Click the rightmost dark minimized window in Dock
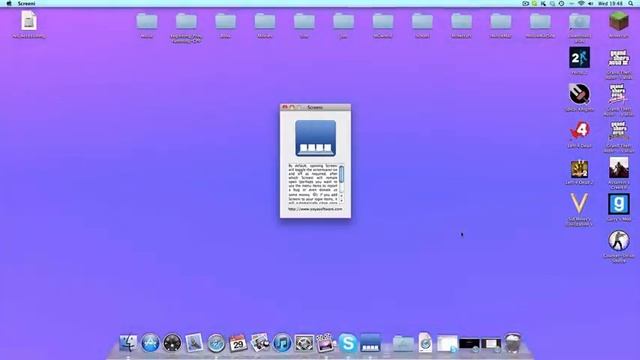This screenshot has width=640, height=360. 491,344
